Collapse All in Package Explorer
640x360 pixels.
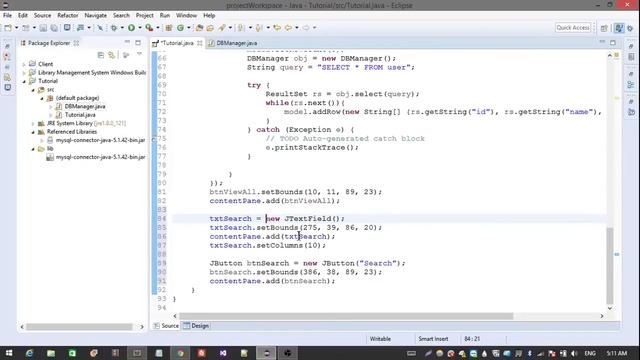(x=100, y=55)
